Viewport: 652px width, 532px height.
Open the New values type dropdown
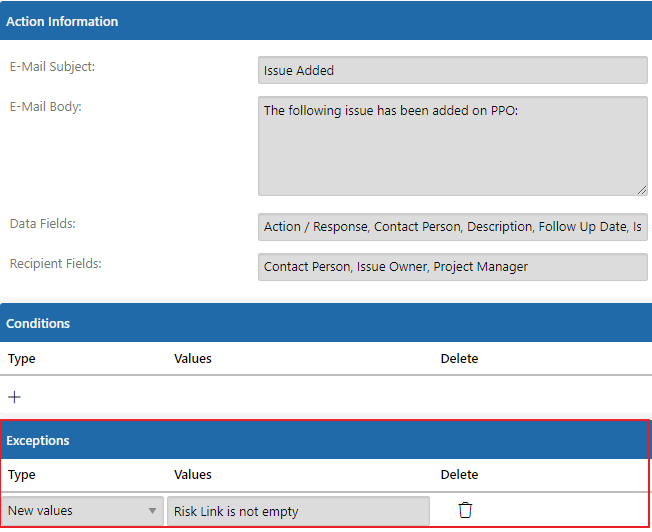(x=82, y=510)
